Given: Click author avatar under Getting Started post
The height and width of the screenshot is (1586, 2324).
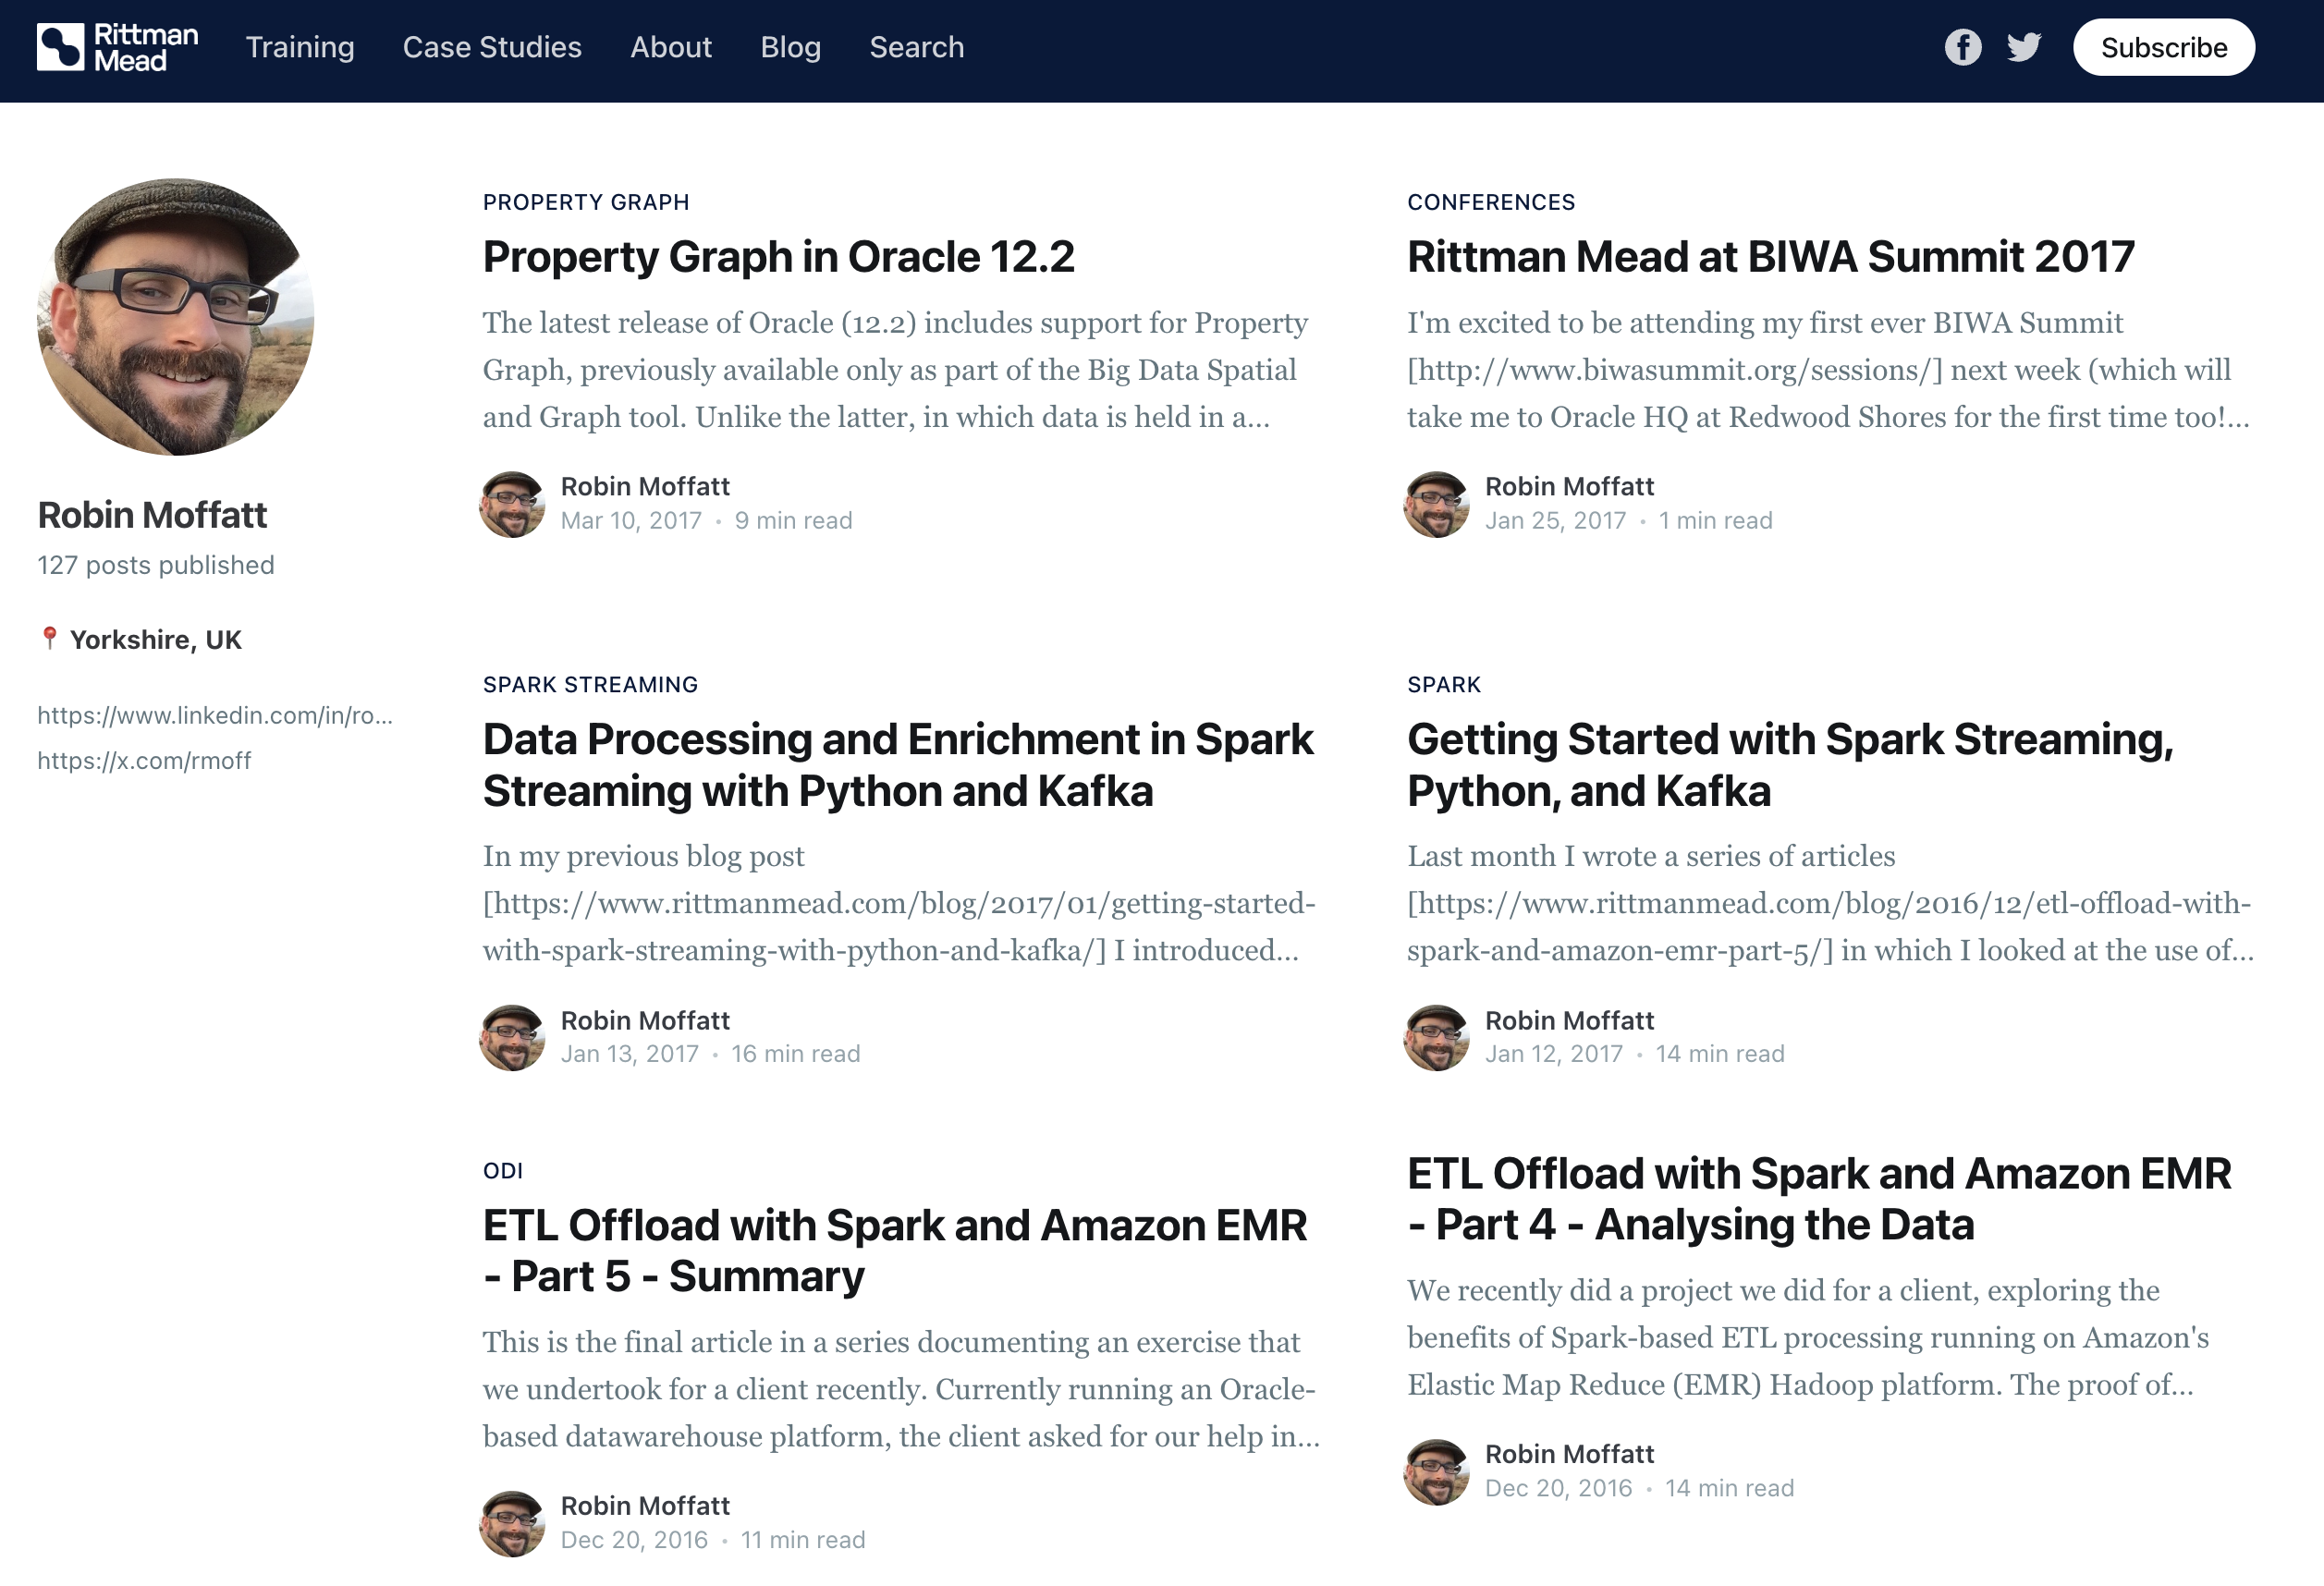Looking at the screenshot, I should 1436,1037.
